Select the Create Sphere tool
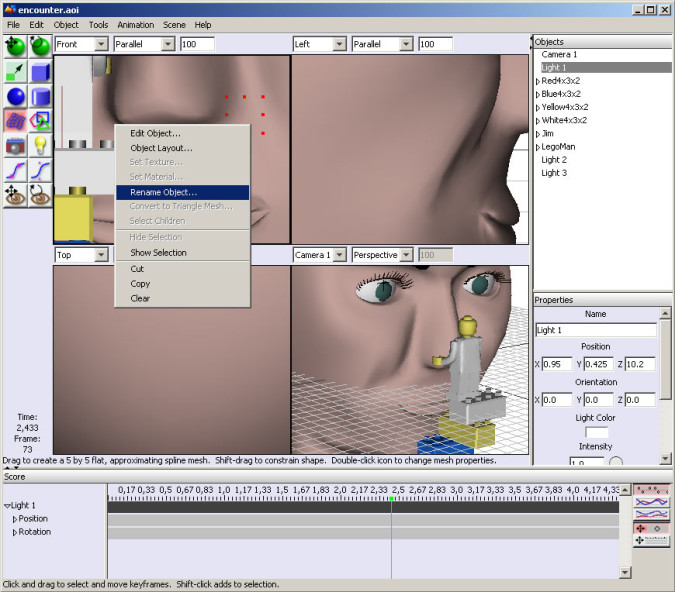Viewport: 675px width, 592px height. coord(15,97)
